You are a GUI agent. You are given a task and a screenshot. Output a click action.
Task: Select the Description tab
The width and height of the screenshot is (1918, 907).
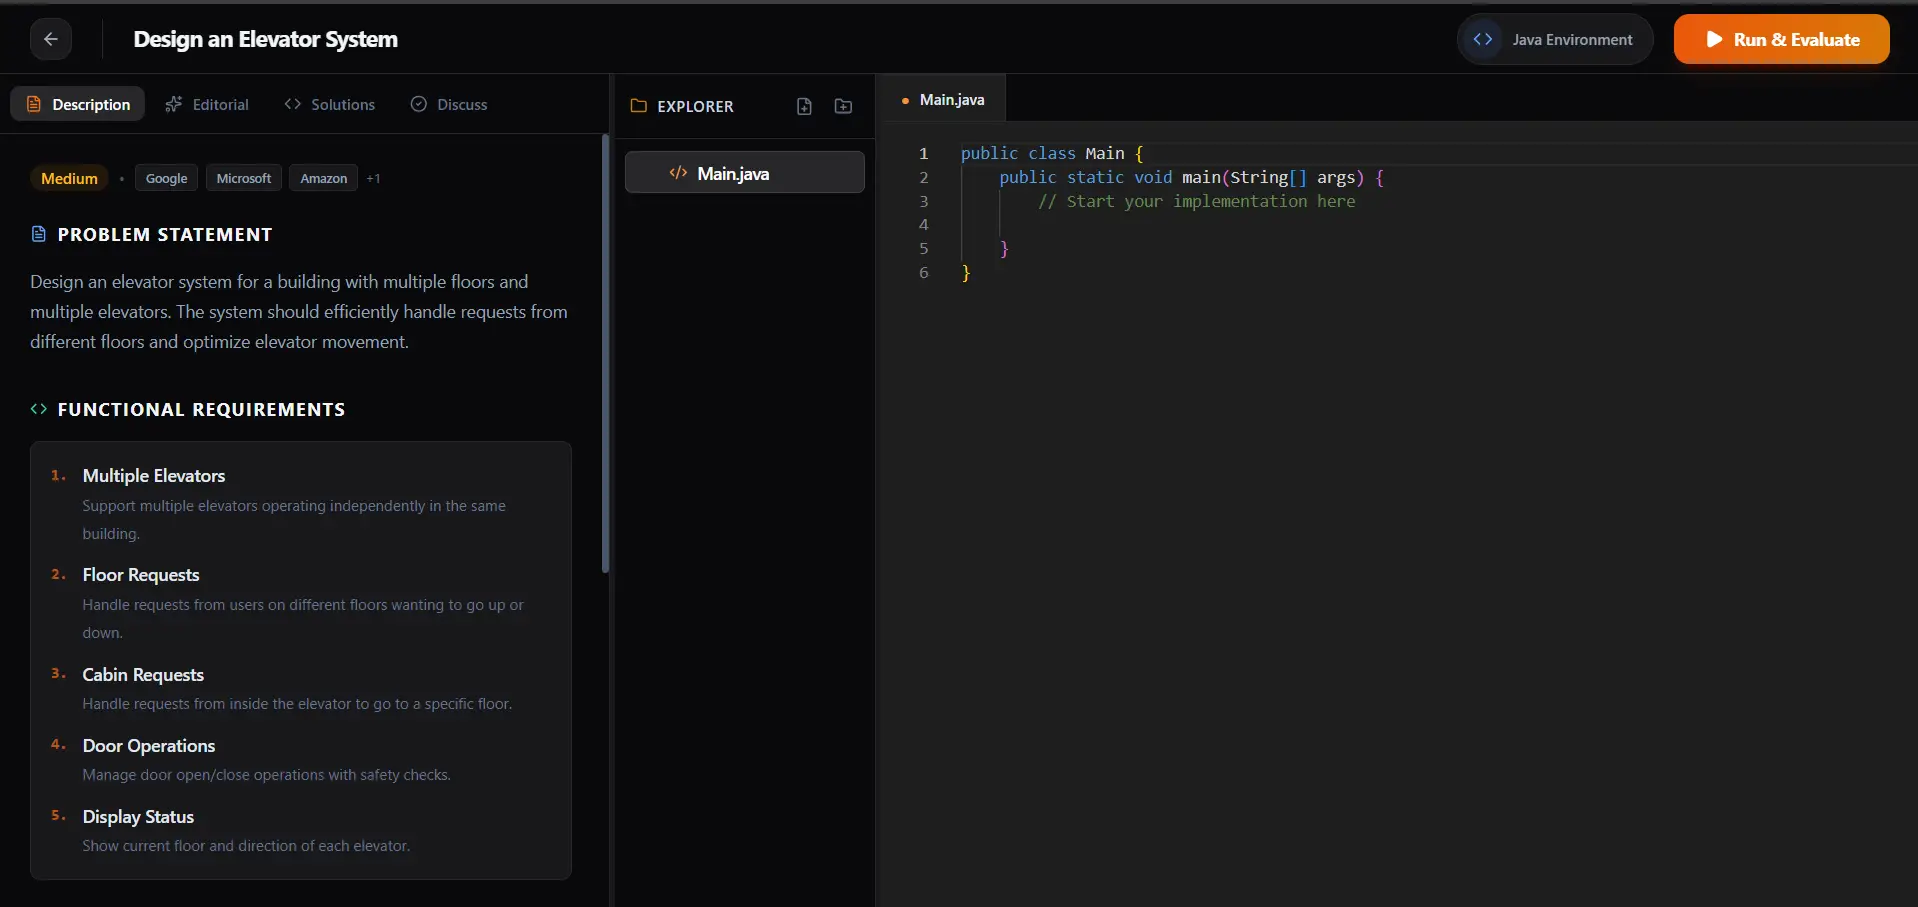[78, 104]
